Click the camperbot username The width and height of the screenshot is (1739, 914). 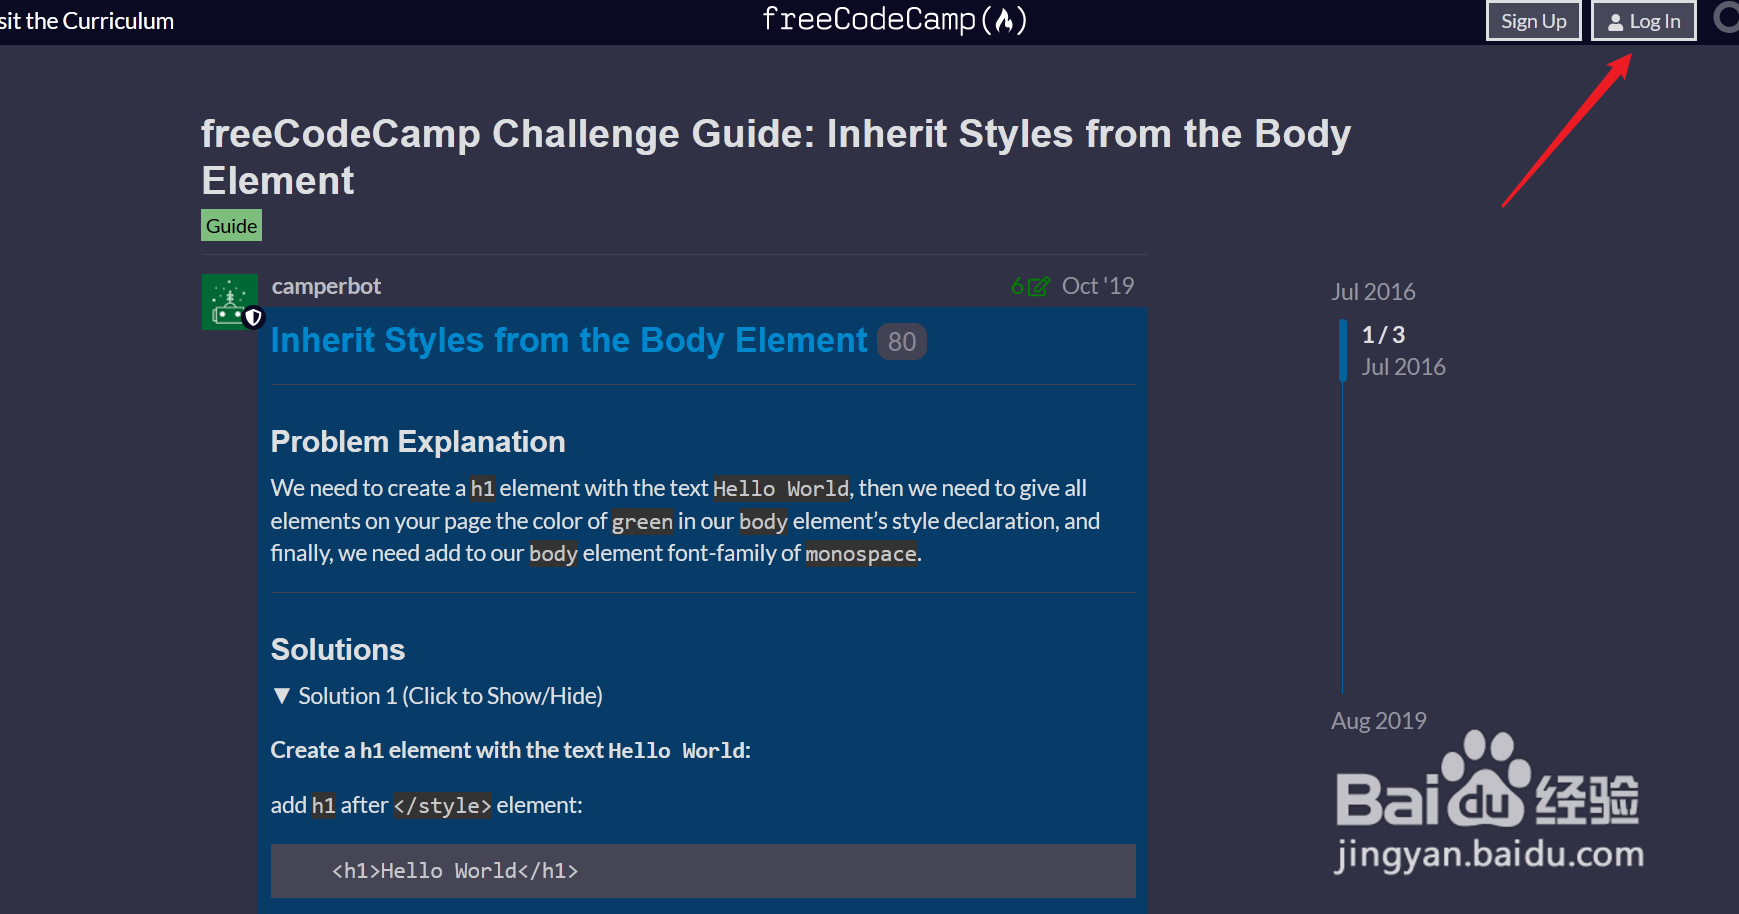click(326, 286)
